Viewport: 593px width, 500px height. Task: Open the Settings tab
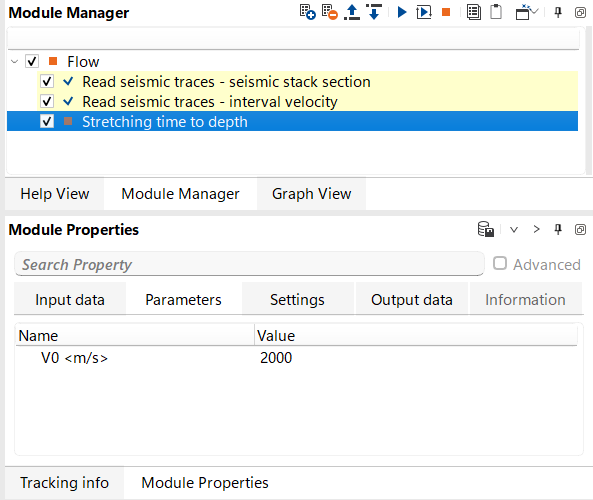pos(297,300)
